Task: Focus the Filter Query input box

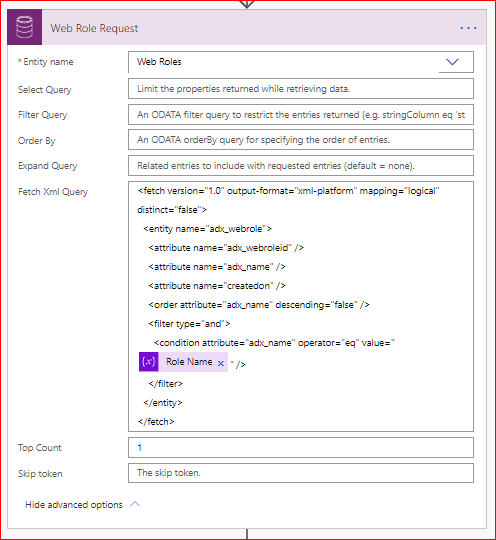Action: click(301, 115)
